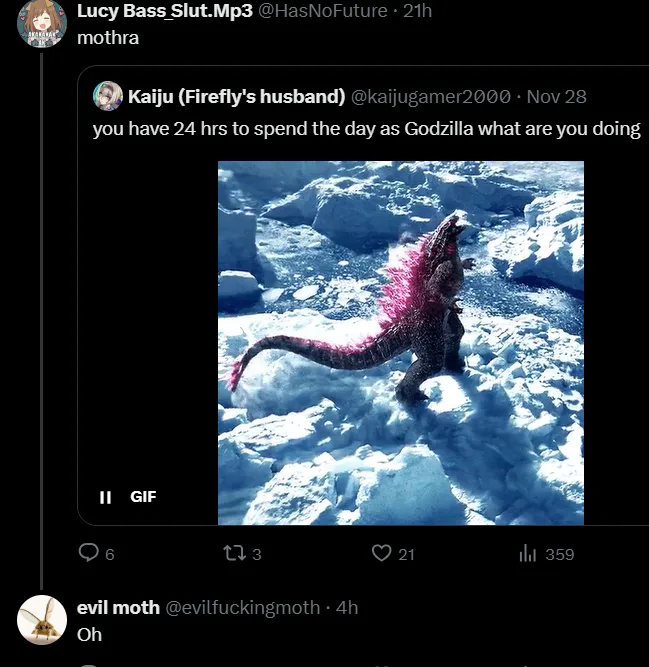
Task: Open the Nov 28 quoted tweet date
Action: coord(556,97)
